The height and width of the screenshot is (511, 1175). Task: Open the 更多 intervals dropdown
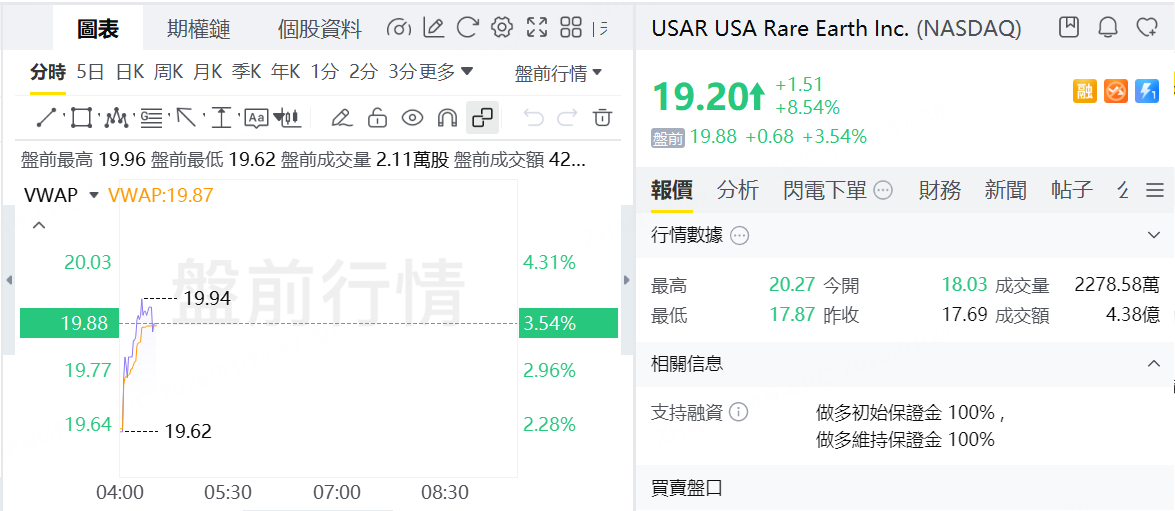(446, 73)
